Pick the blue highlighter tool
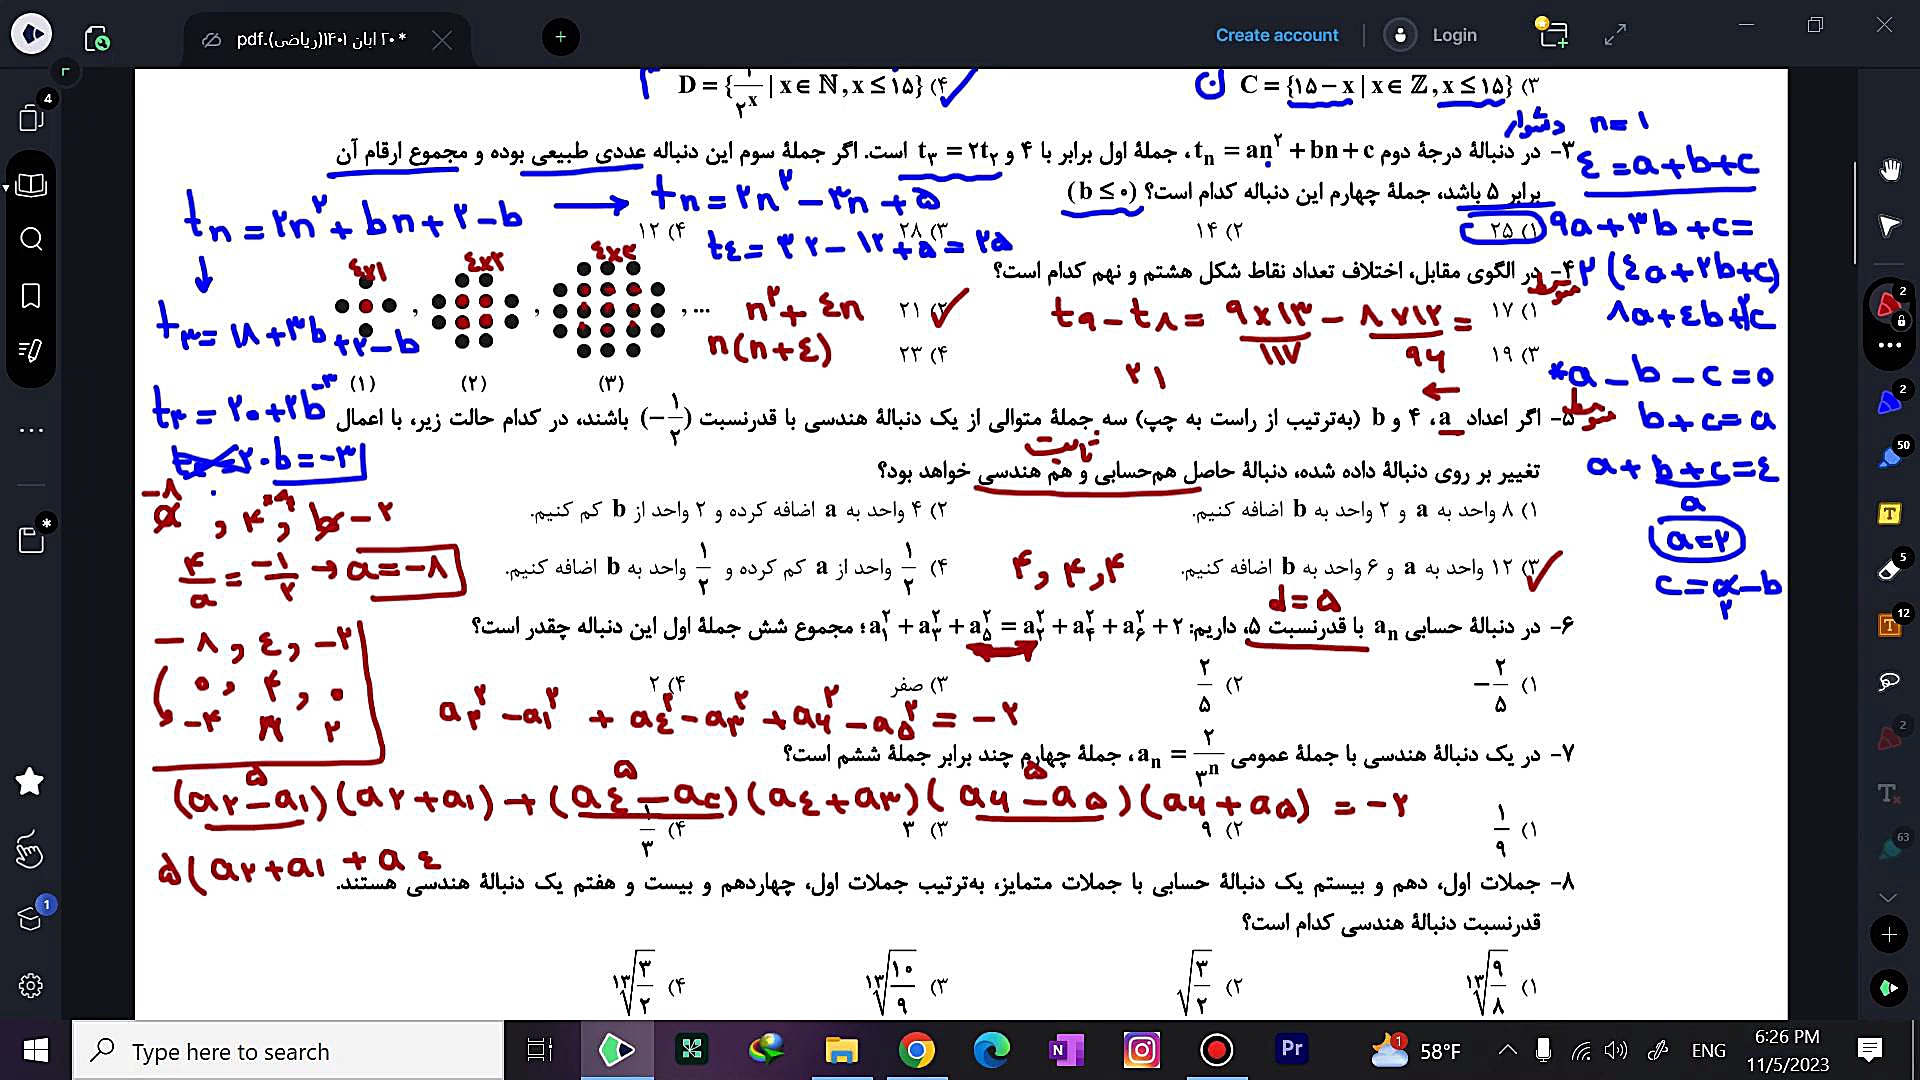 coord(1888,457)
